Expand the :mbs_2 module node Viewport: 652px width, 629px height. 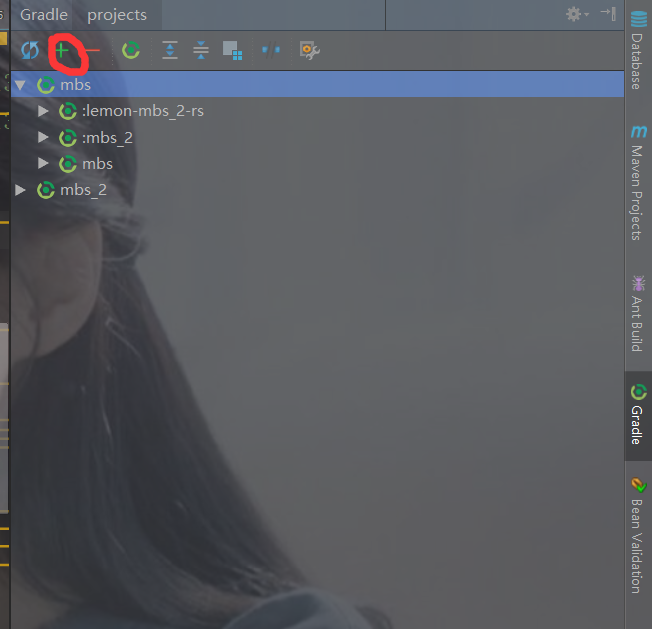point(43,137)
